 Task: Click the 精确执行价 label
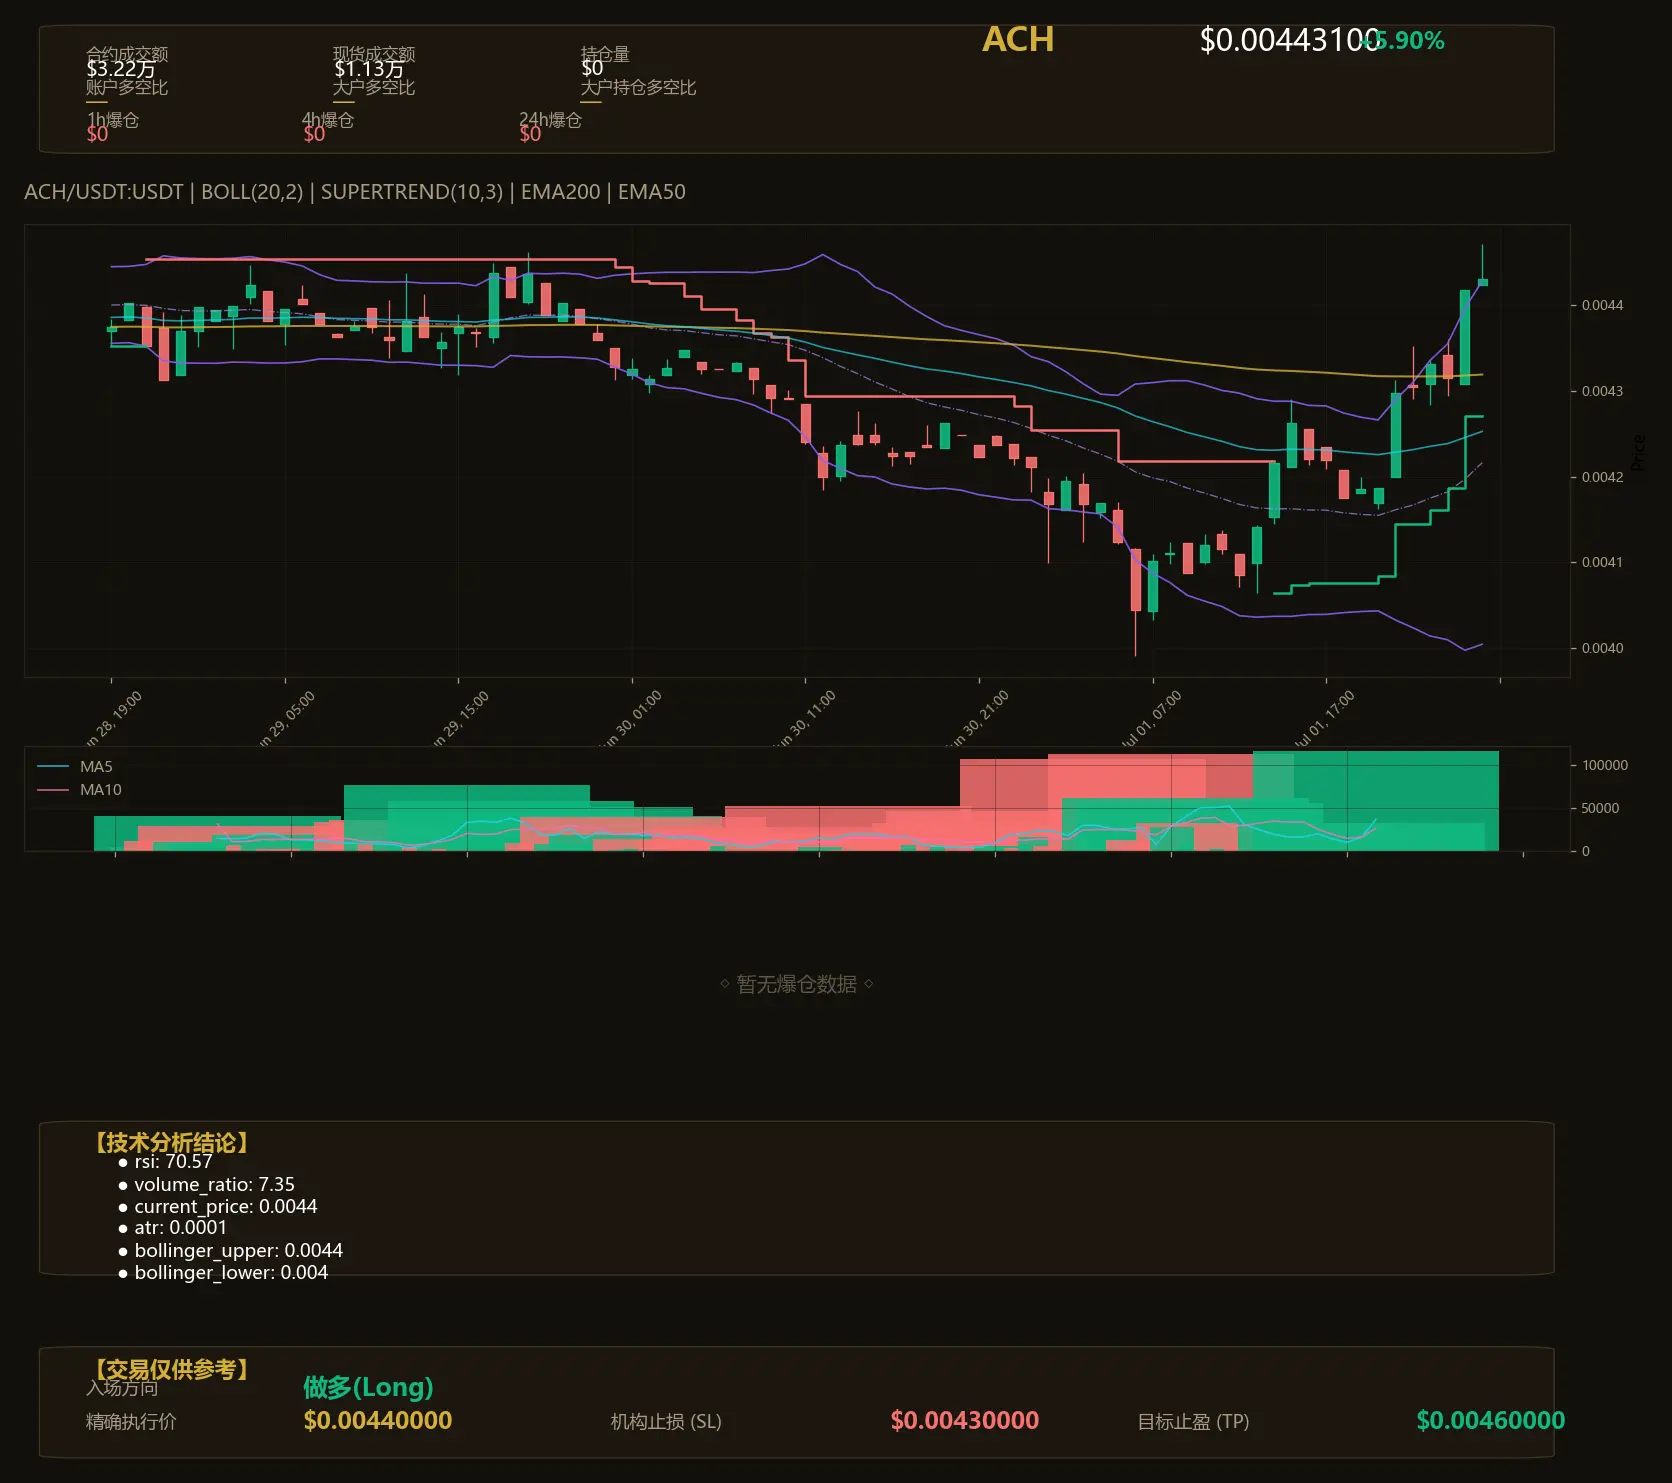pyautogui.click(x=131, y=1421)
